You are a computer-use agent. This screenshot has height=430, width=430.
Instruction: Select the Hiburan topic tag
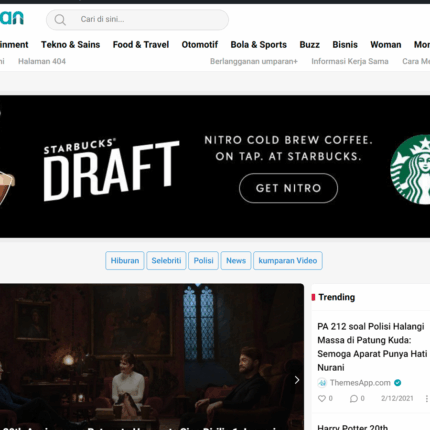(x=125, y=260)
